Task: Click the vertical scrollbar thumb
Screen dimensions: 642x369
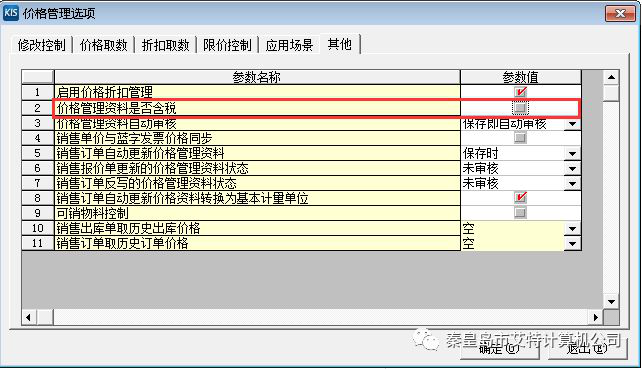Action: pyautogui.click(x=611, y=93)
